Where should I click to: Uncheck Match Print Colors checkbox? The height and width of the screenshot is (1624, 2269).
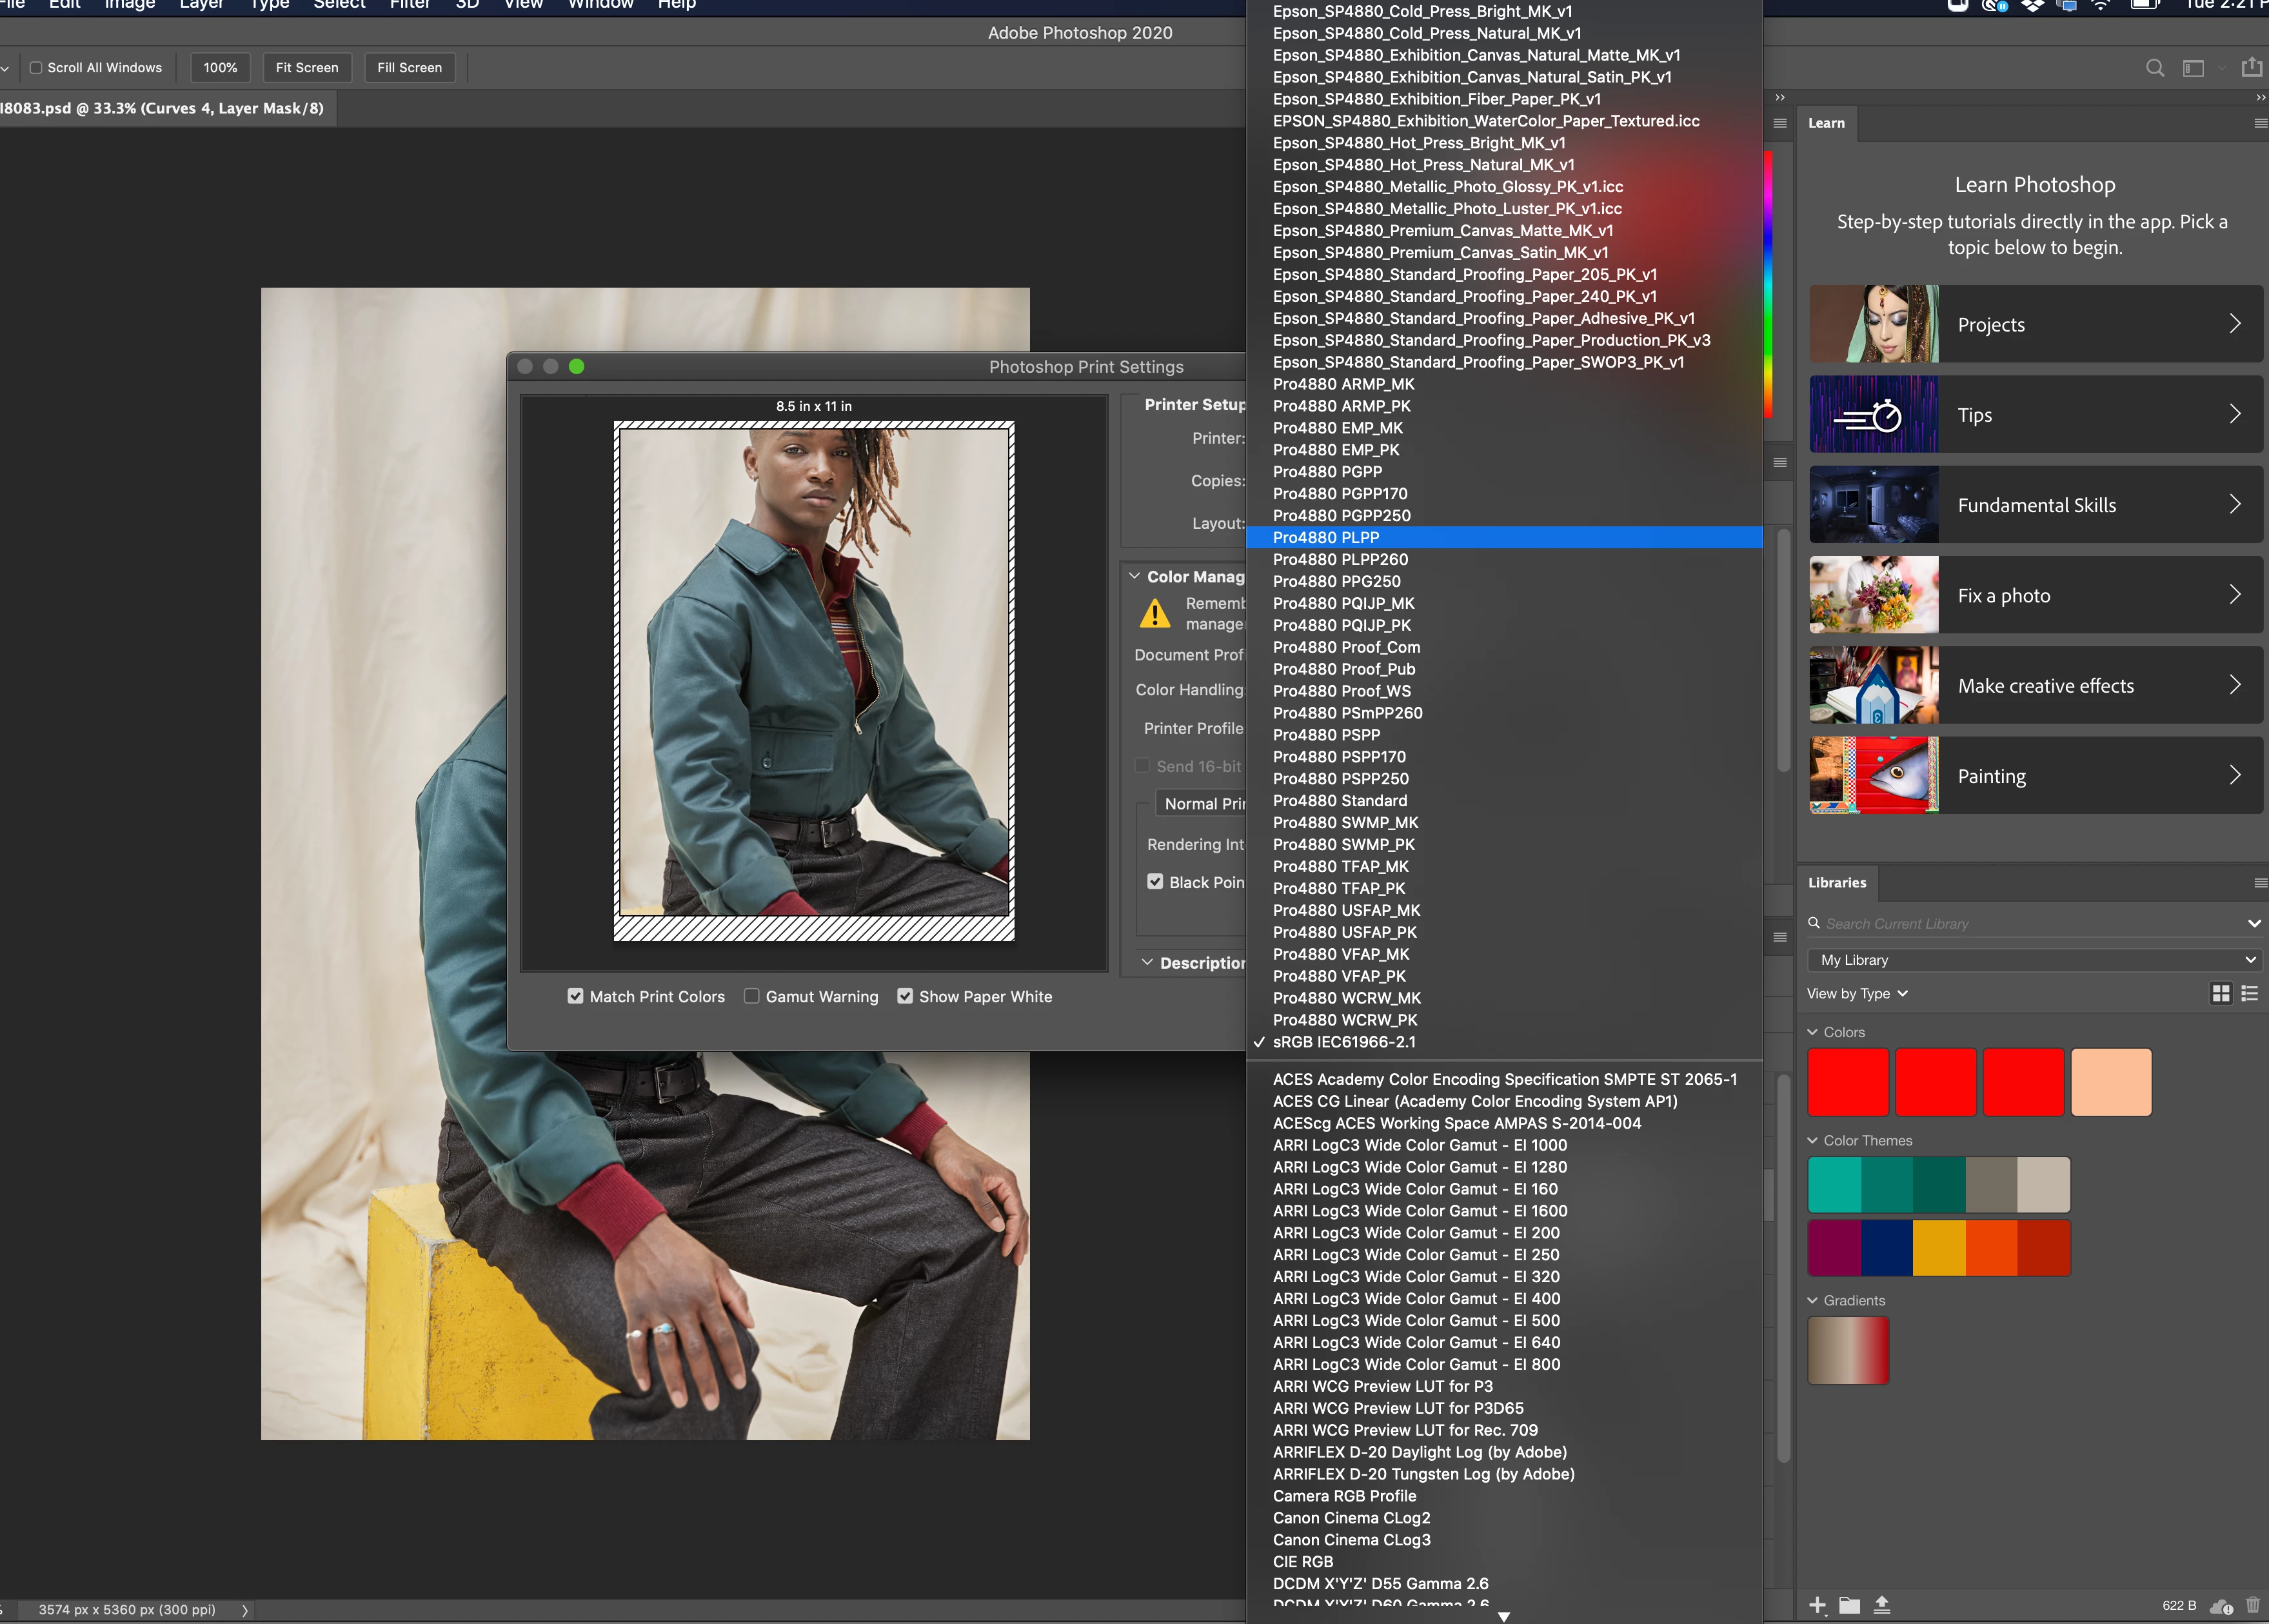tap(575, 996)
